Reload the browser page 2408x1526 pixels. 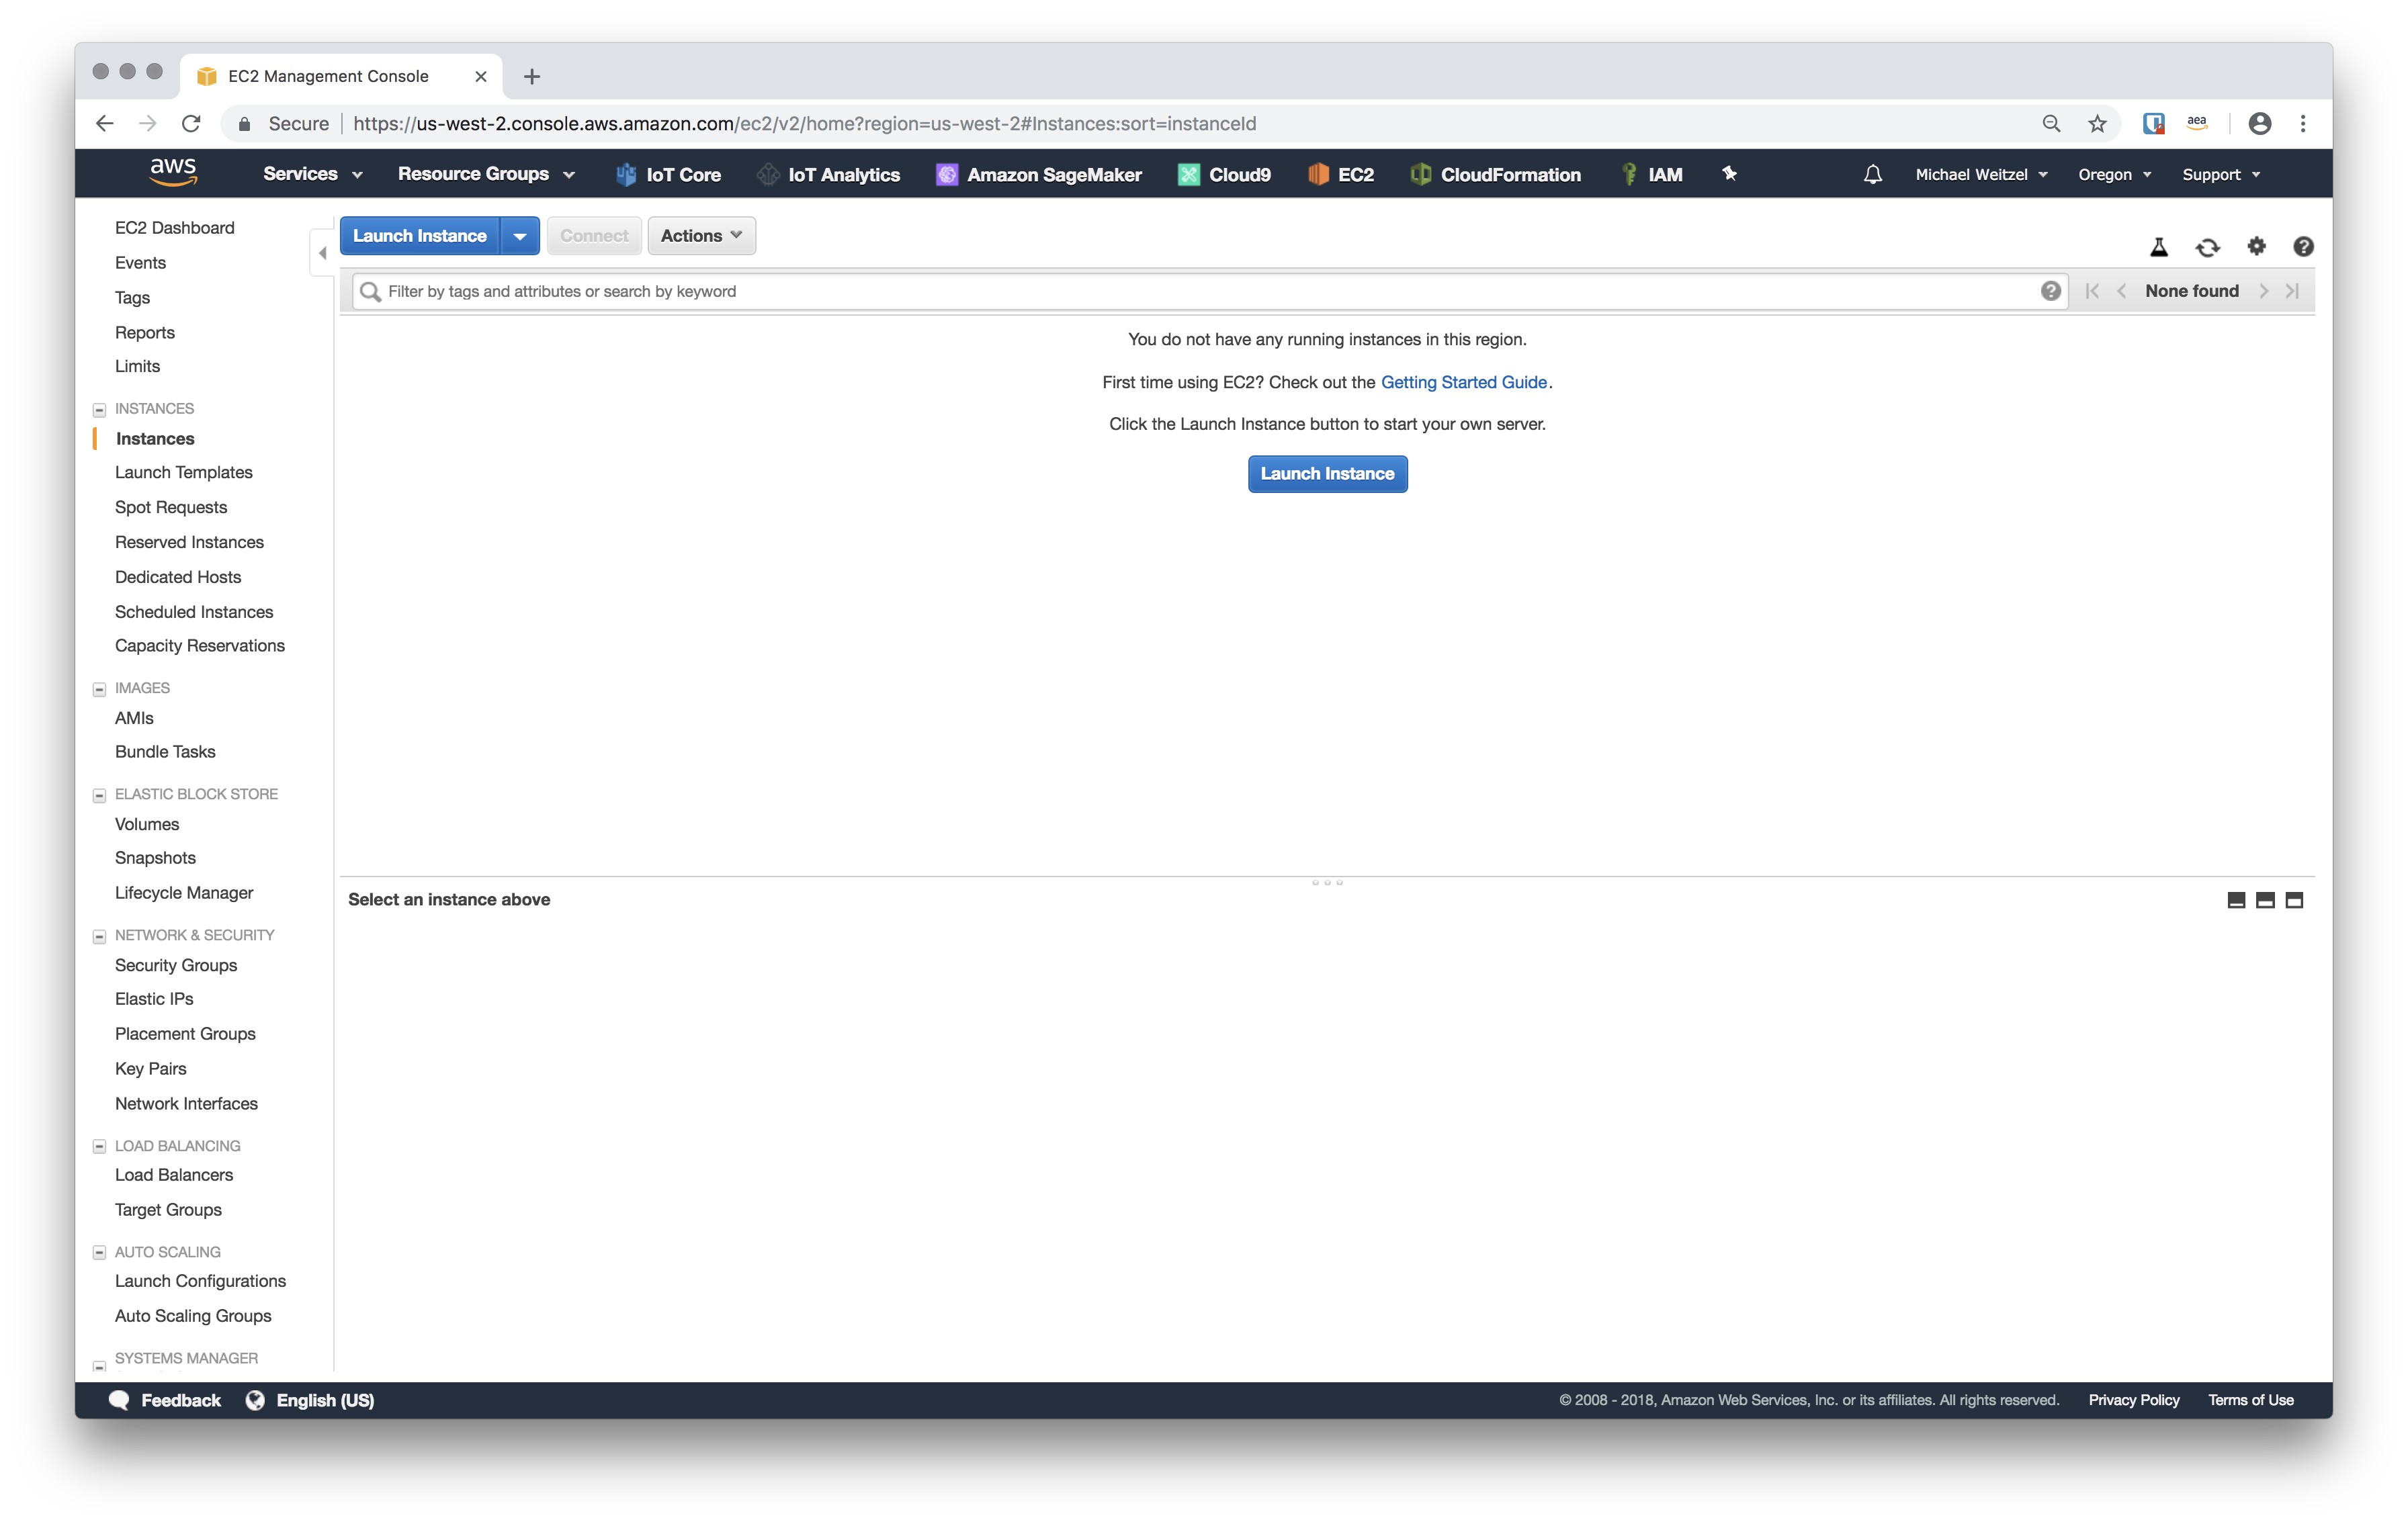point(191,123)
